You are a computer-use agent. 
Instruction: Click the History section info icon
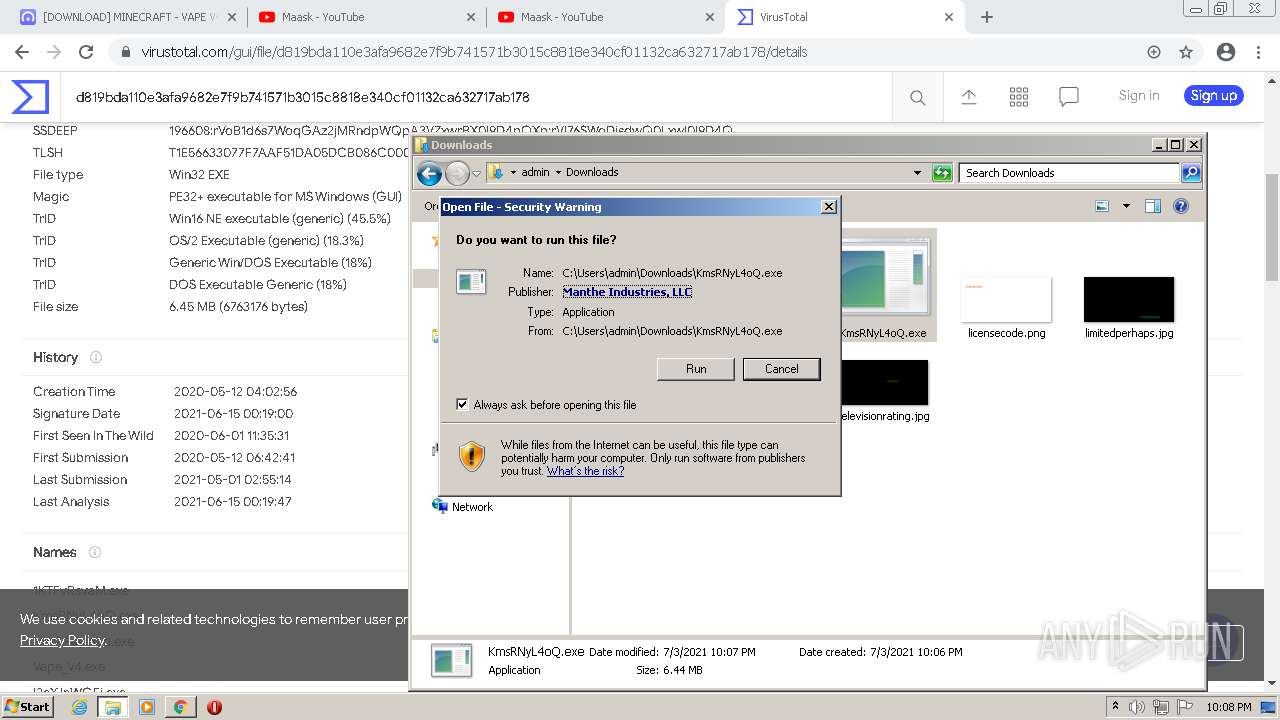pyautogui.click(x=96, y=357)
